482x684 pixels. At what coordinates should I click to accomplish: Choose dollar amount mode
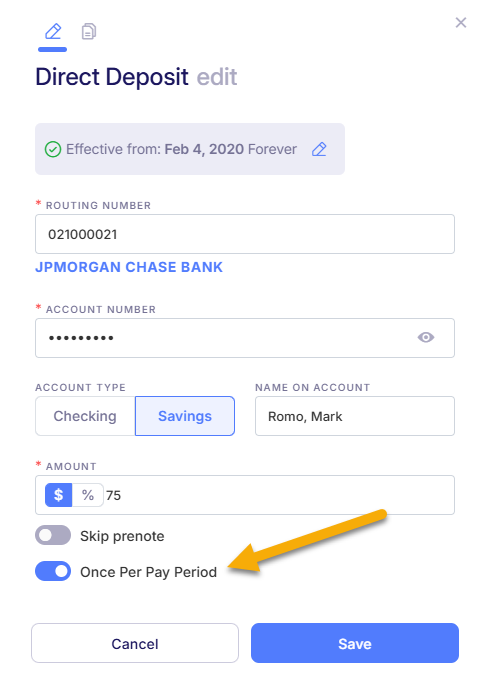pyautogui.click(x=58, y=495)
